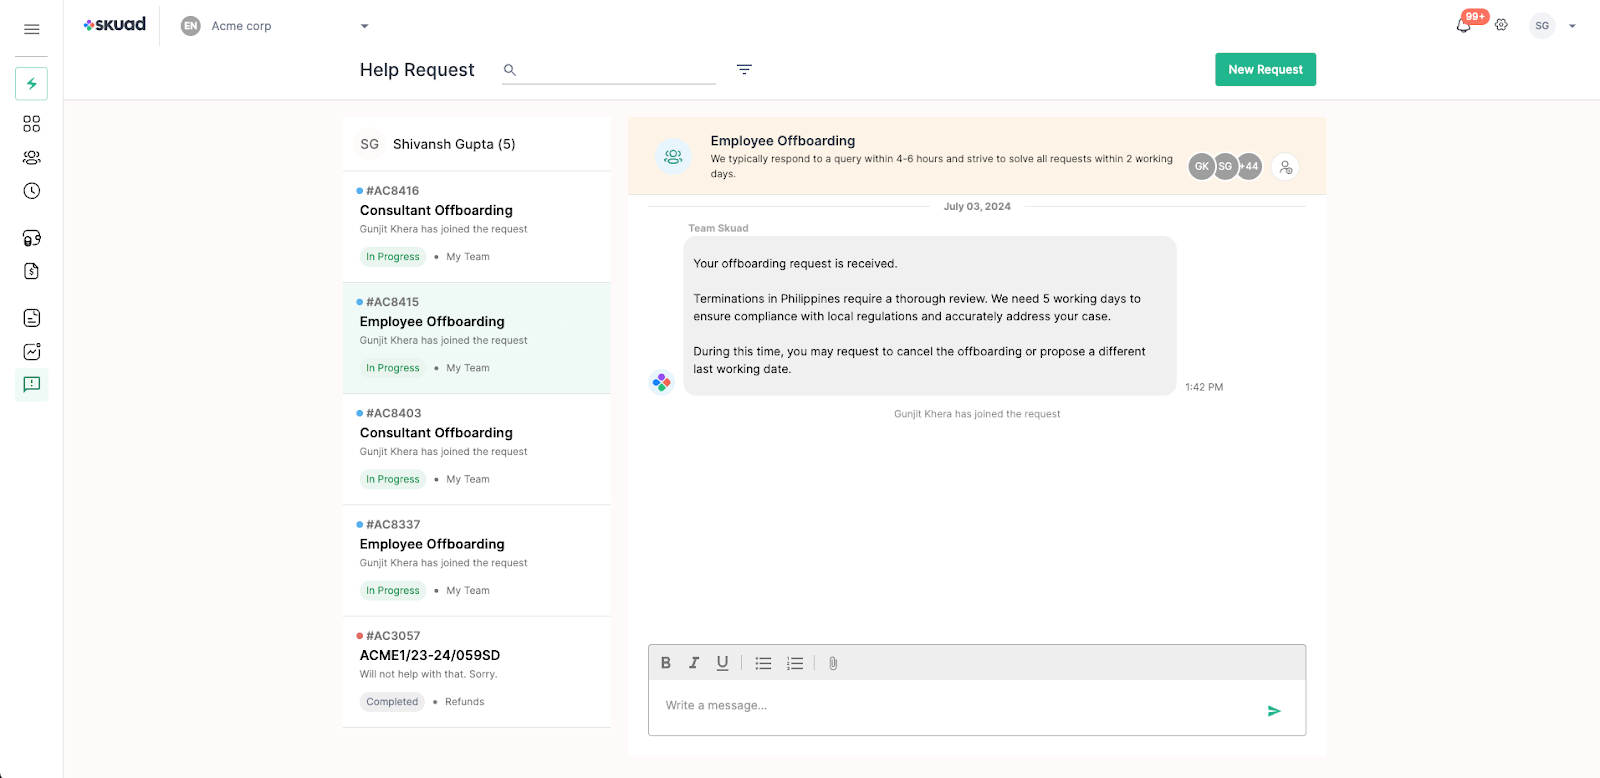The image size is (1600, 778).
Task: Open request #AC8415 Employee Offboarding
Action: coord(477,338)
